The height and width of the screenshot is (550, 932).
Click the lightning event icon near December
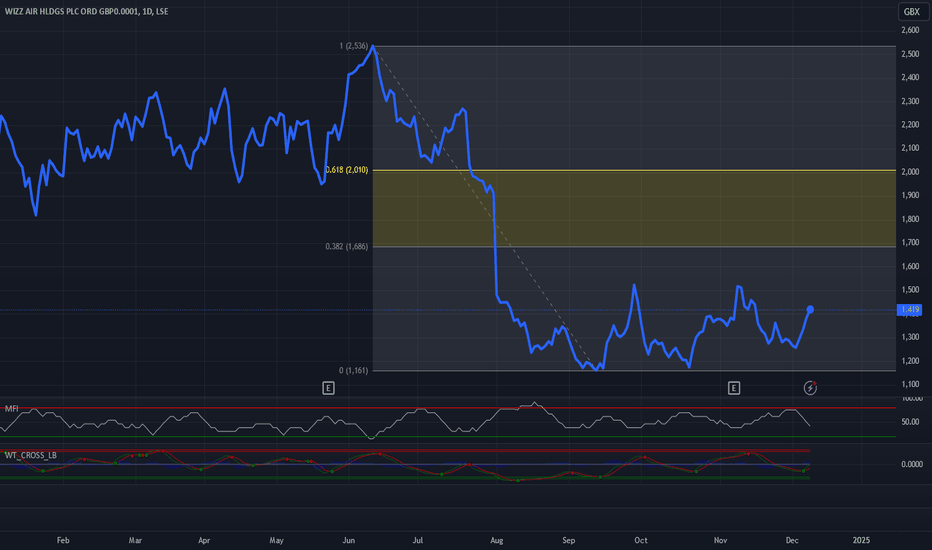coord(810,388)
